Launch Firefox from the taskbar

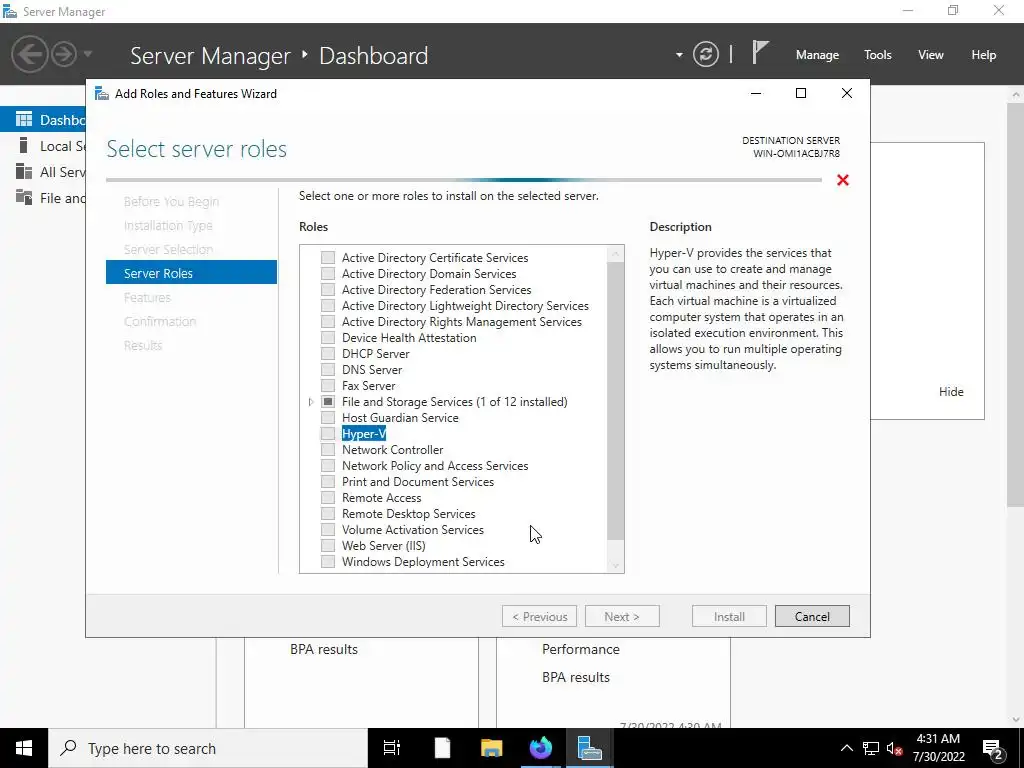tap(541, 748)
